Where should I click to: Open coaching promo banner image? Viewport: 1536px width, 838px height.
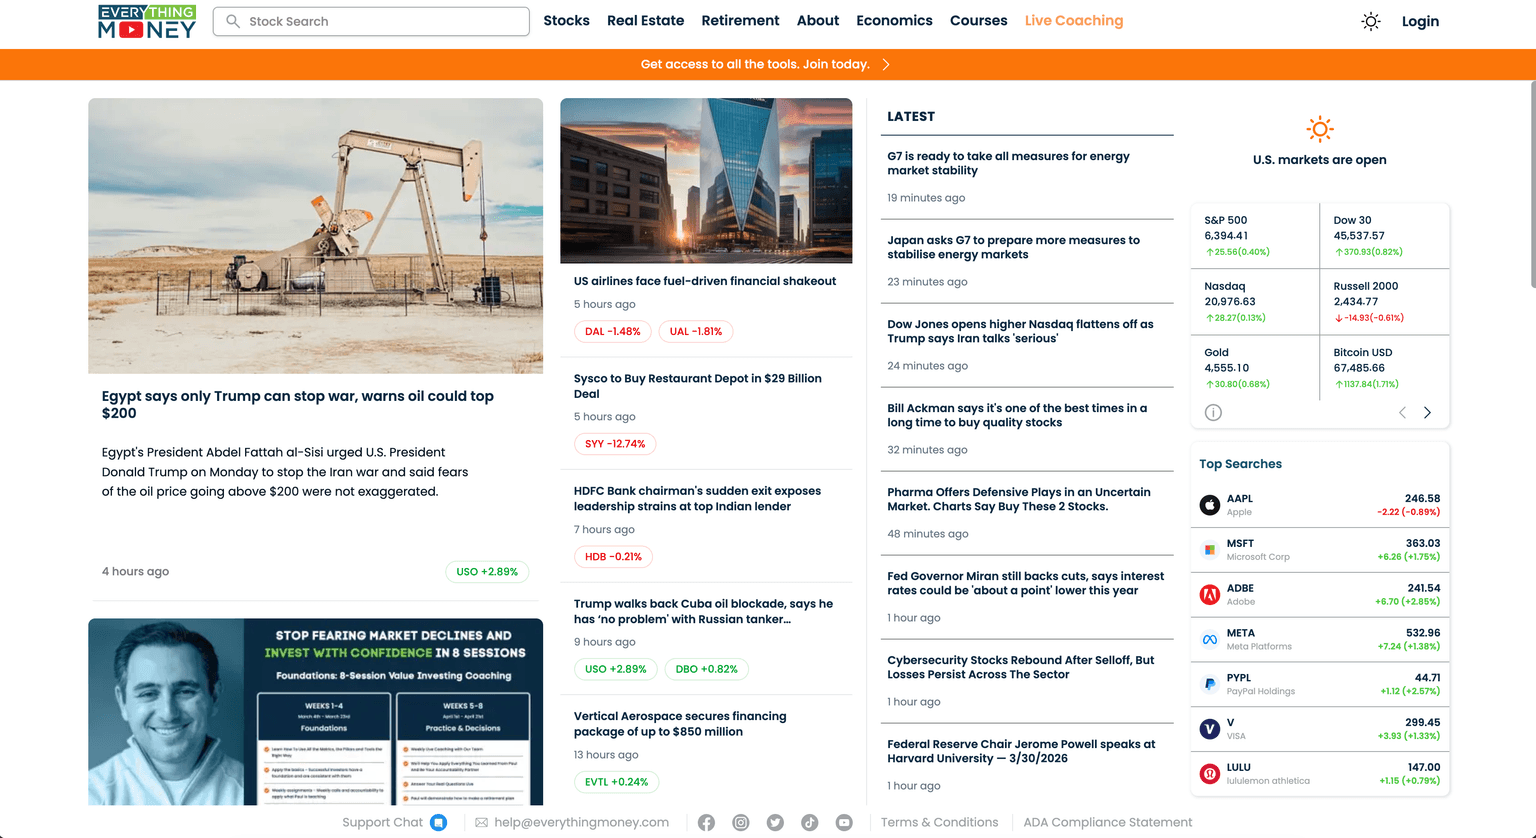click(315, 712)
